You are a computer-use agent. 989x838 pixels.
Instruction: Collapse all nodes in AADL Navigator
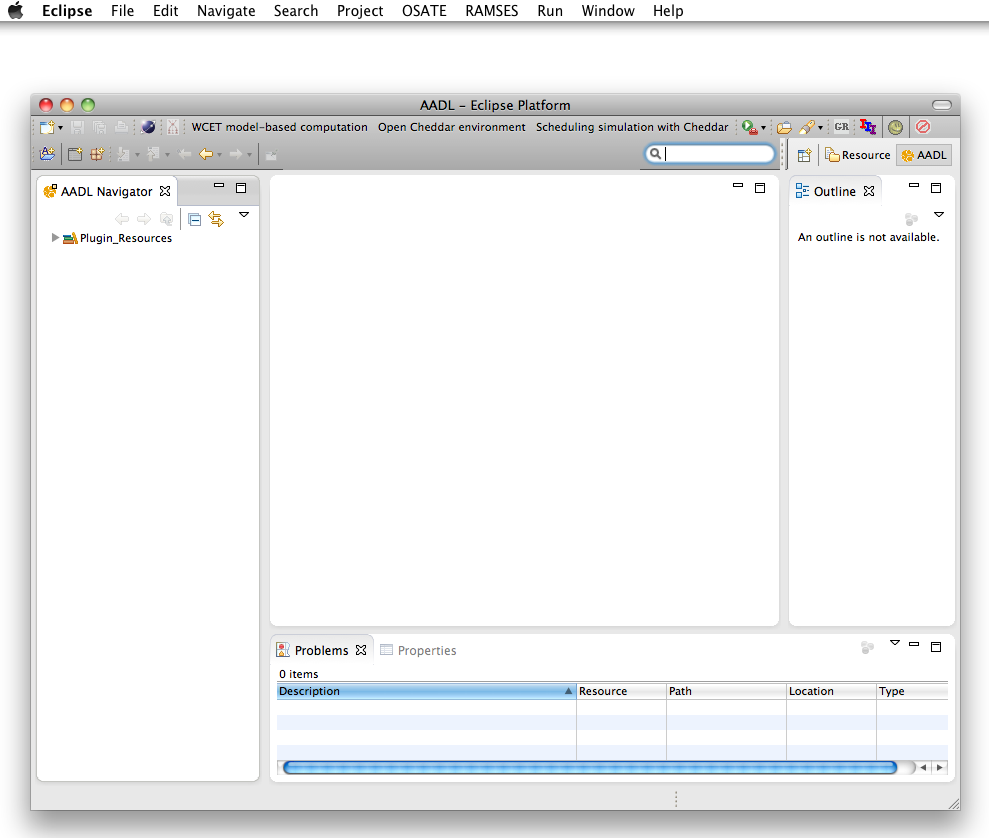coord(195,219)
